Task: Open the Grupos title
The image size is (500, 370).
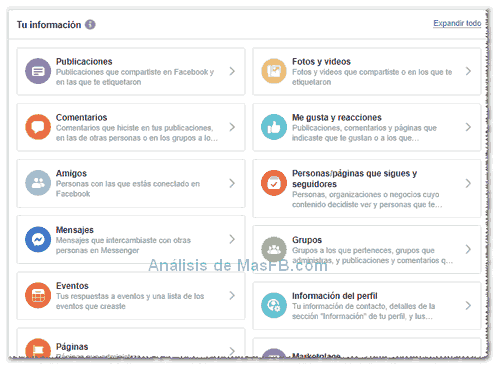Action: [307, 240]
